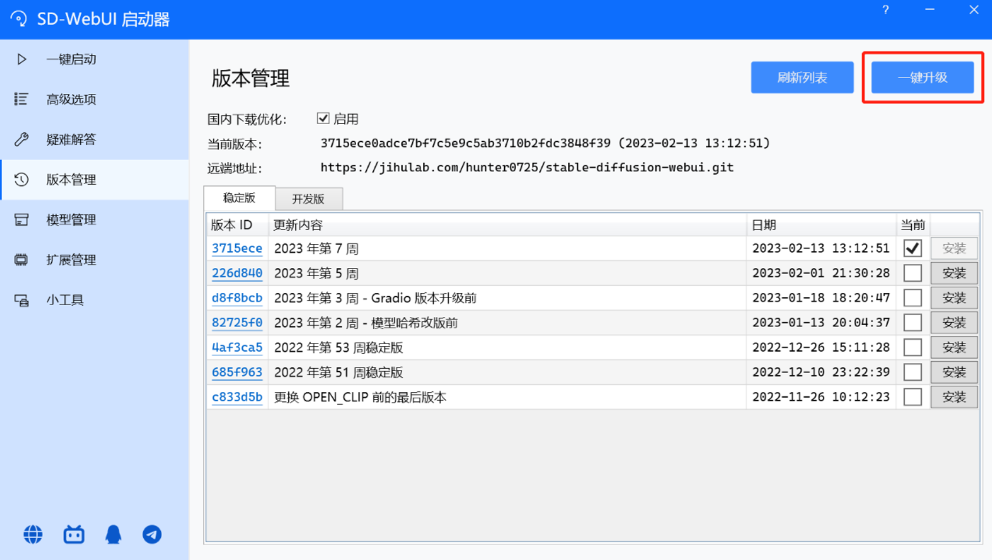Click the help question mark icon
This screenshot has height=560, width=992.
(x=886, y=10)
